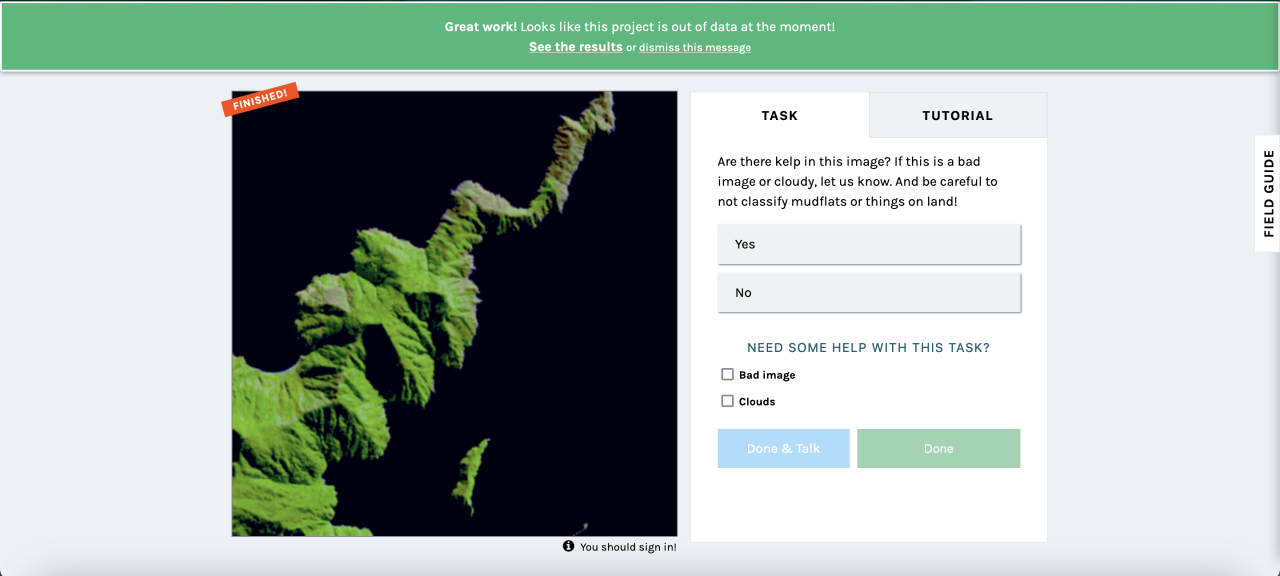
Task: Click the 'Great work!' banner text
Action: (481, 27)
